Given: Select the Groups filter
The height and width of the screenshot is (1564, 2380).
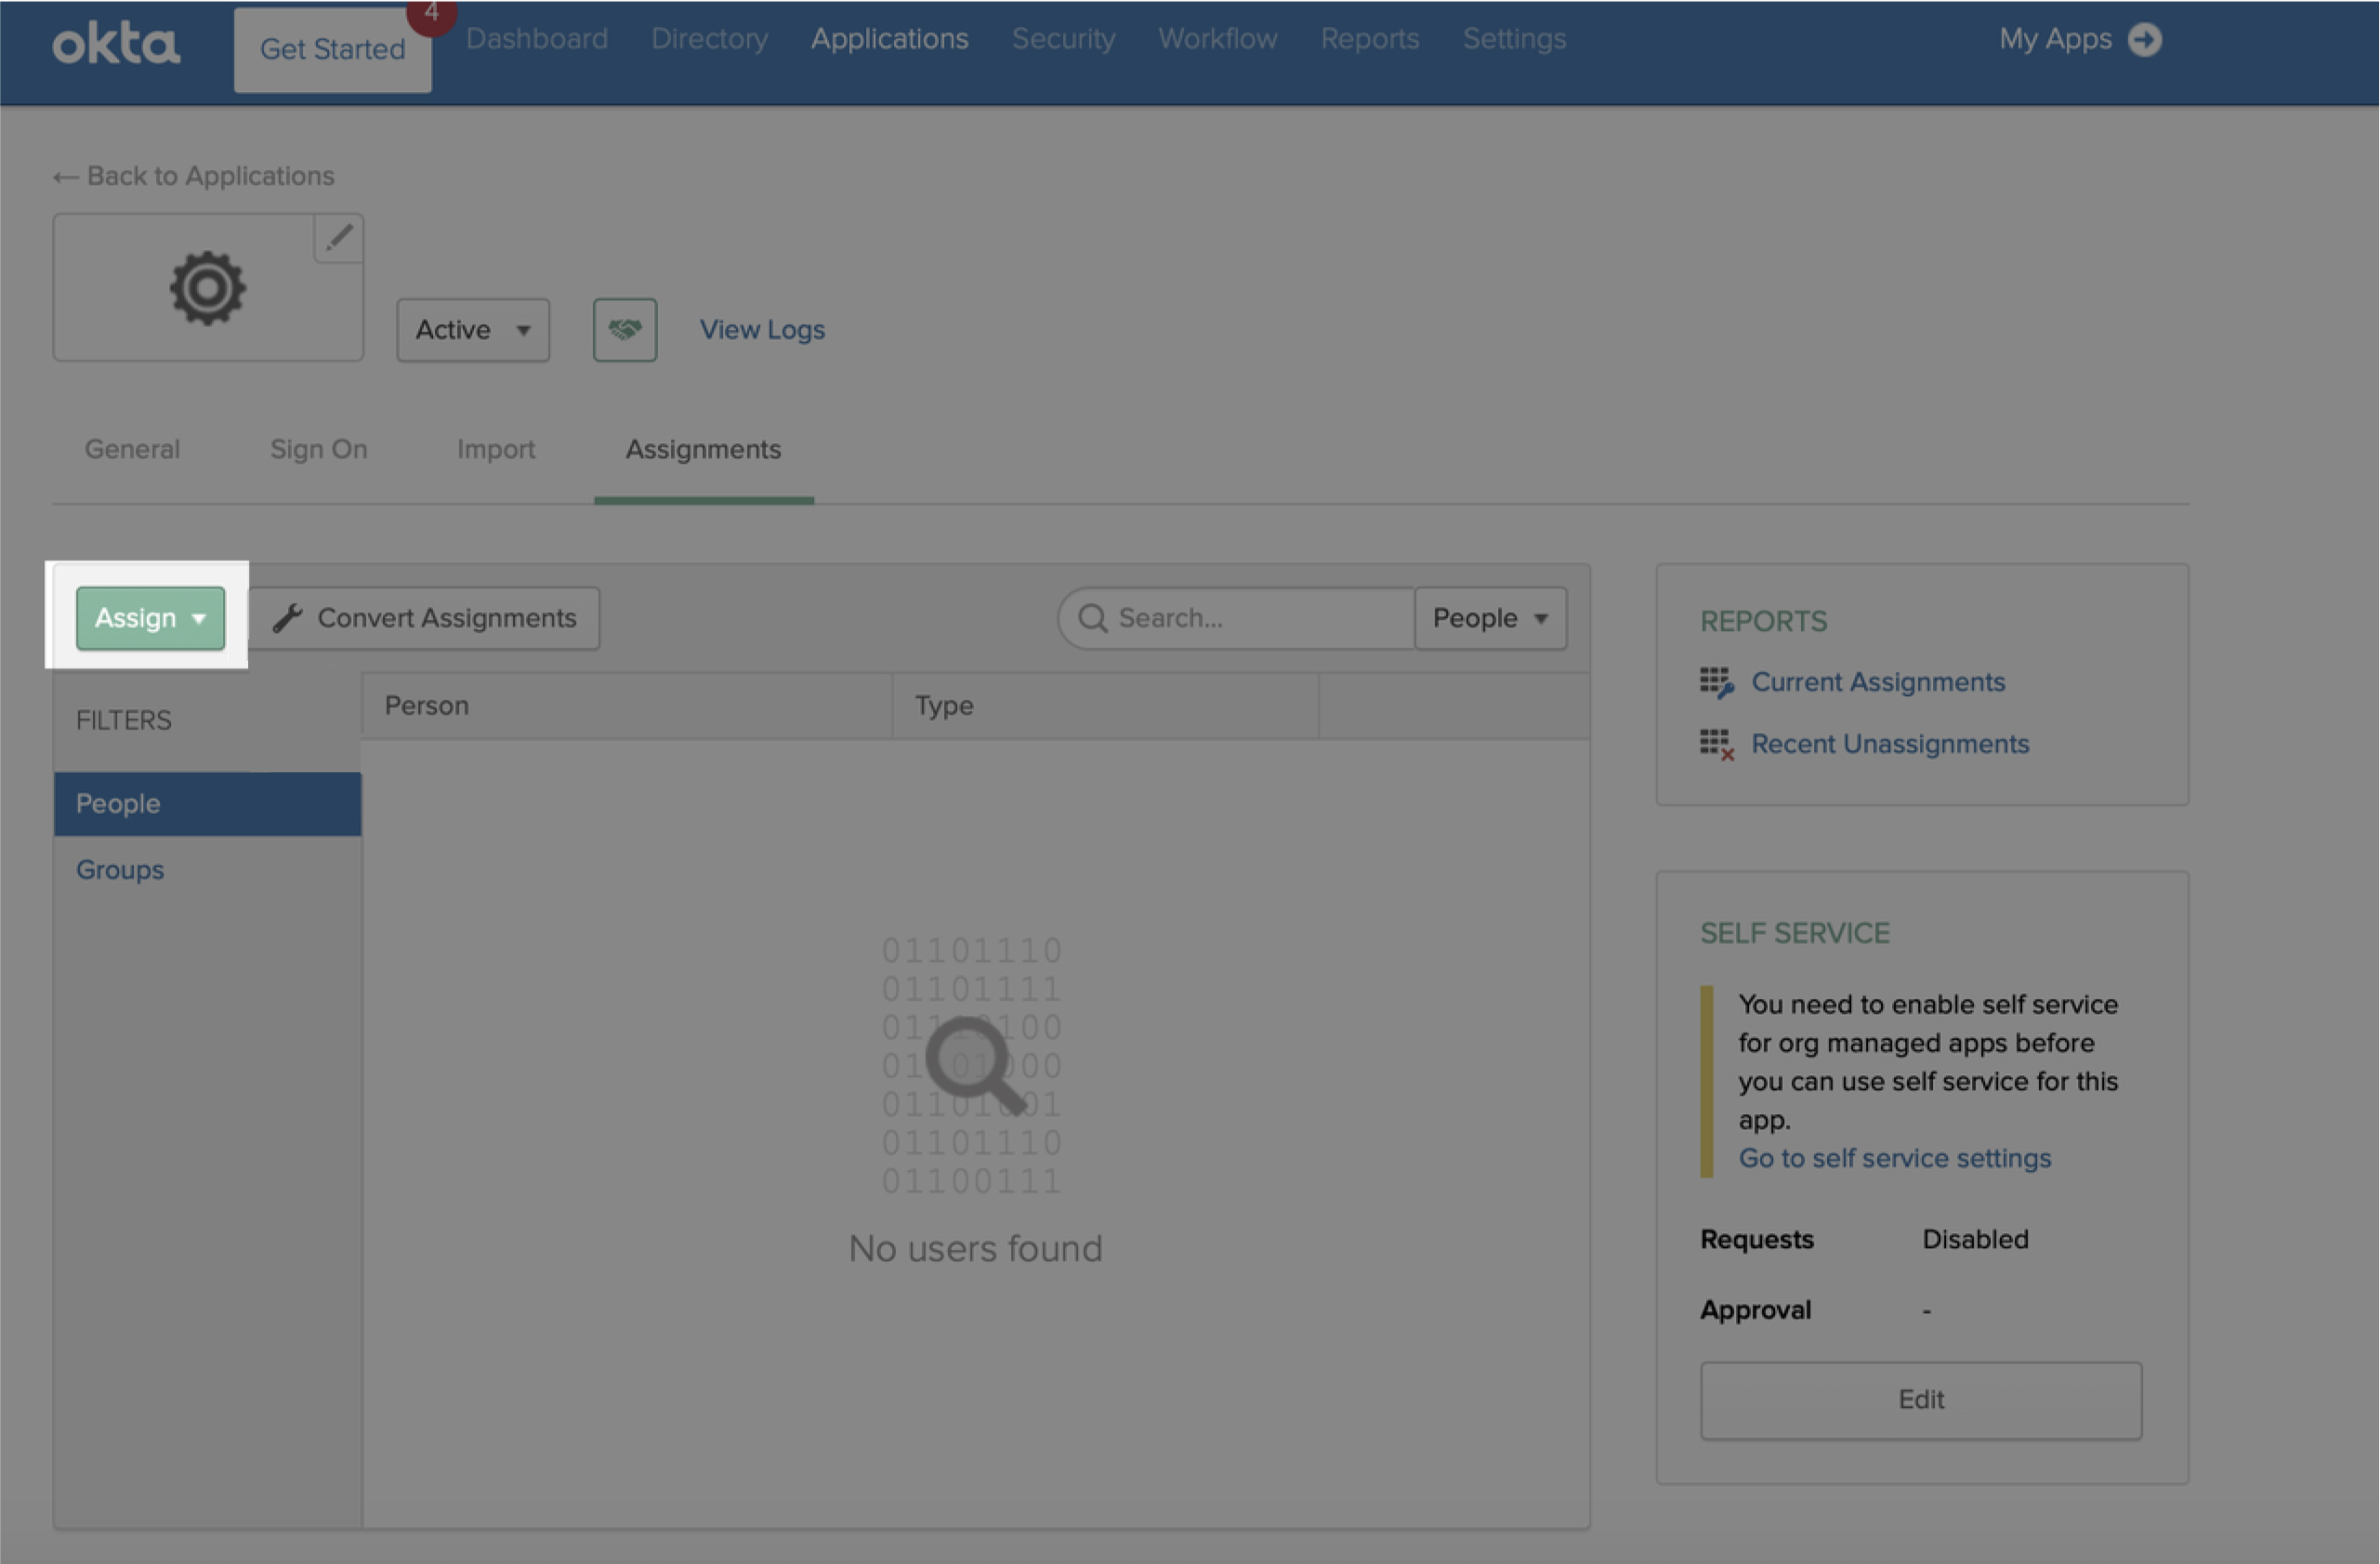Looking at the screenshot, I should pyautogui.click(x=119, y=869).
